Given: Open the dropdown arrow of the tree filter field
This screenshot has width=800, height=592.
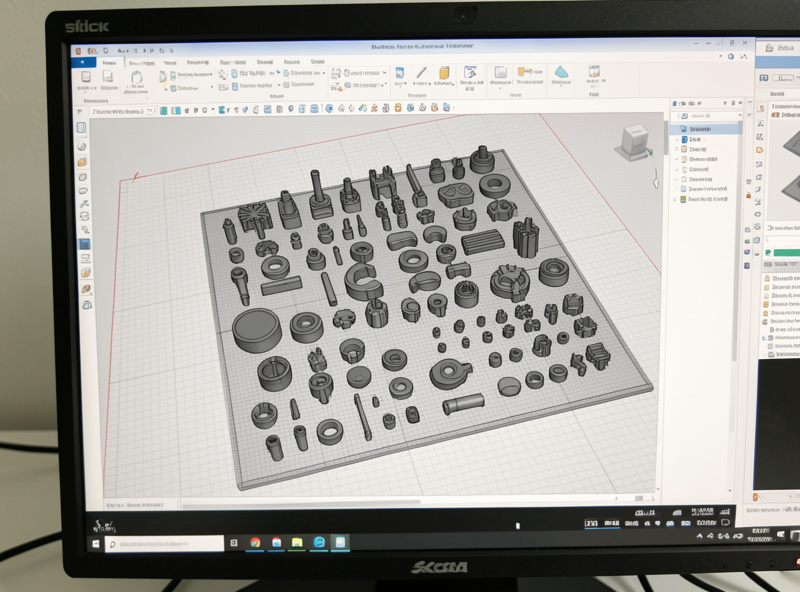Looking at the screenshot, I should [739, 116].
